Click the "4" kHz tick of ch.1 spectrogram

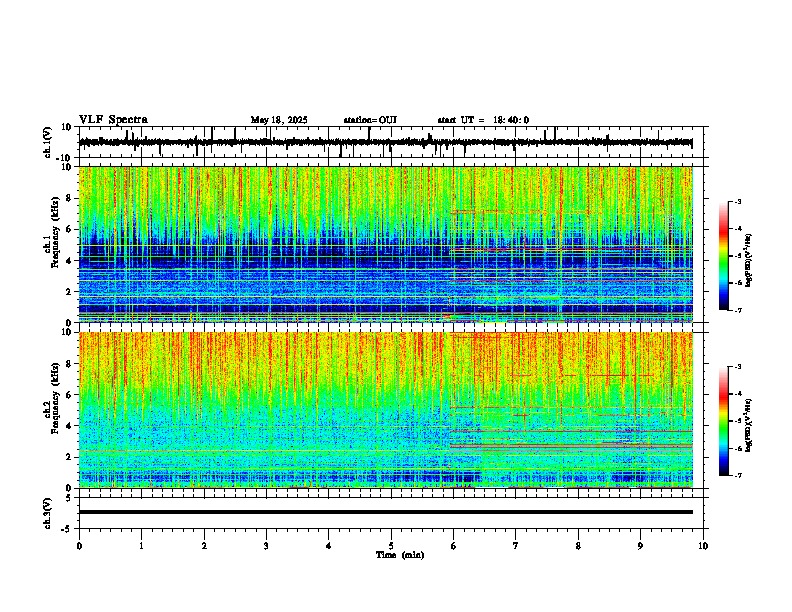pyautogui.click(x=70, y=261)
